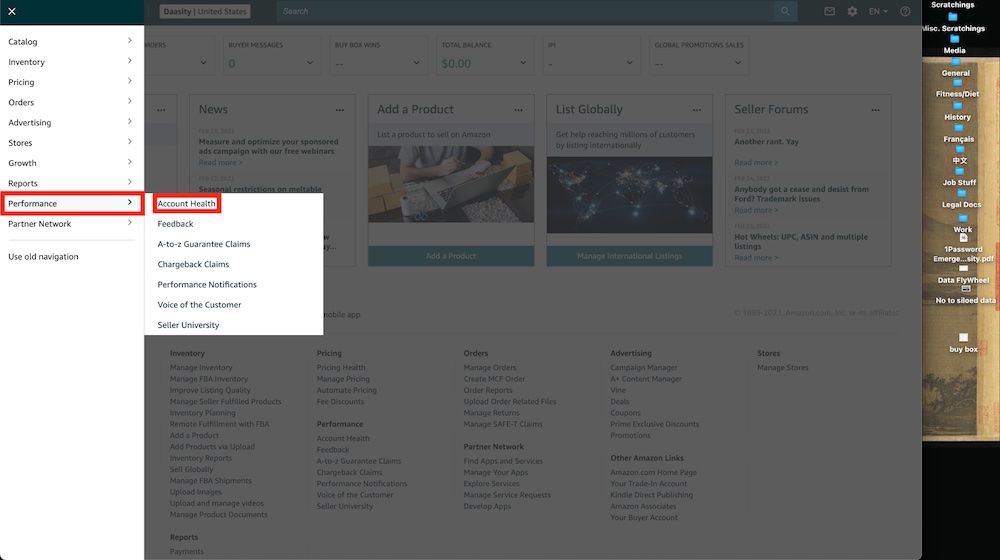Open the Reports menu item
The width and height of the screenshot is (1000, 560).
point(71,184)
